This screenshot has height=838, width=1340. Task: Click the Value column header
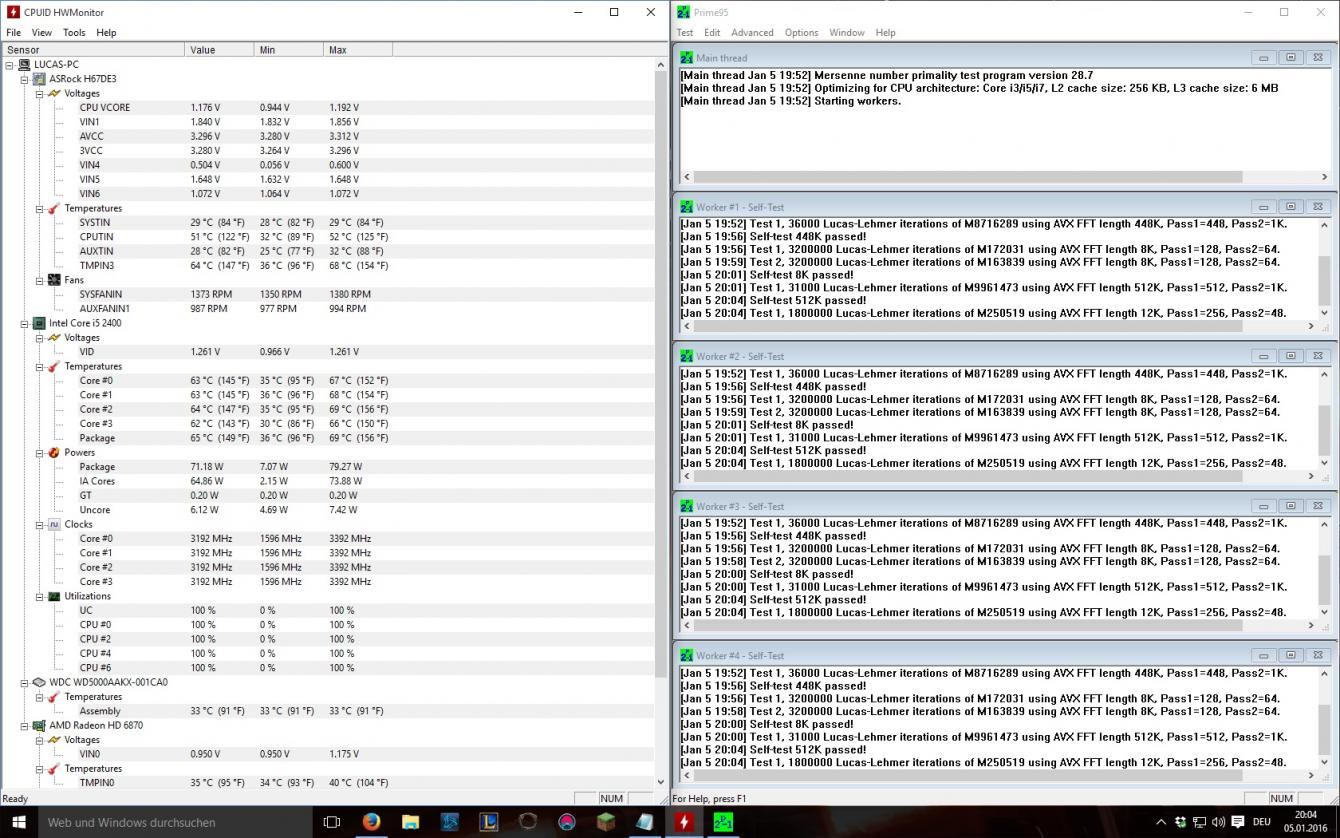(219, 49)
